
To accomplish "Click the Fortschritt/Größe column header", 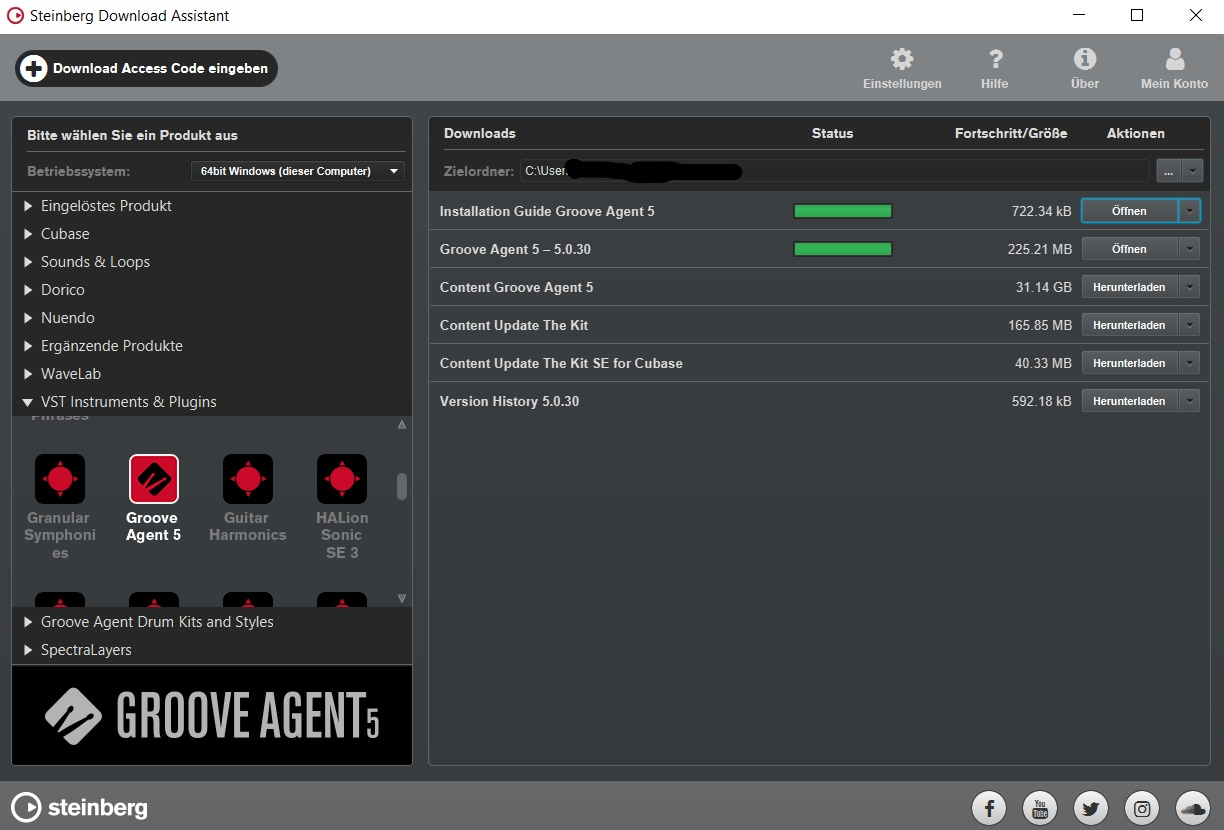I will pos(1011,133).
